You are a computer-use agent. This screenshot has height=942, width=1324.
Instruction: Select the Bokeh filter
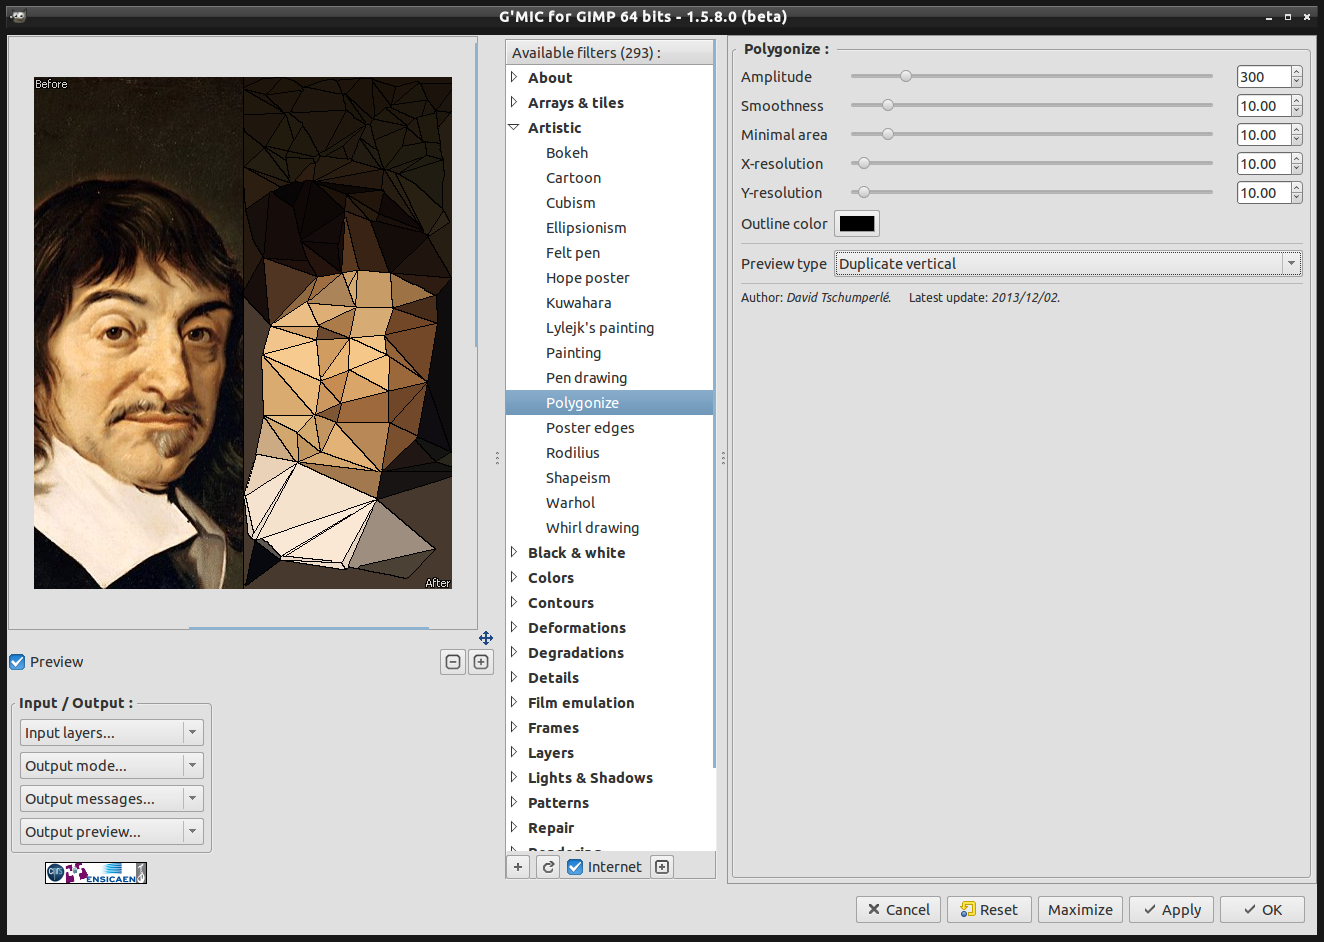pyautogui.click(x=567, y=153)
